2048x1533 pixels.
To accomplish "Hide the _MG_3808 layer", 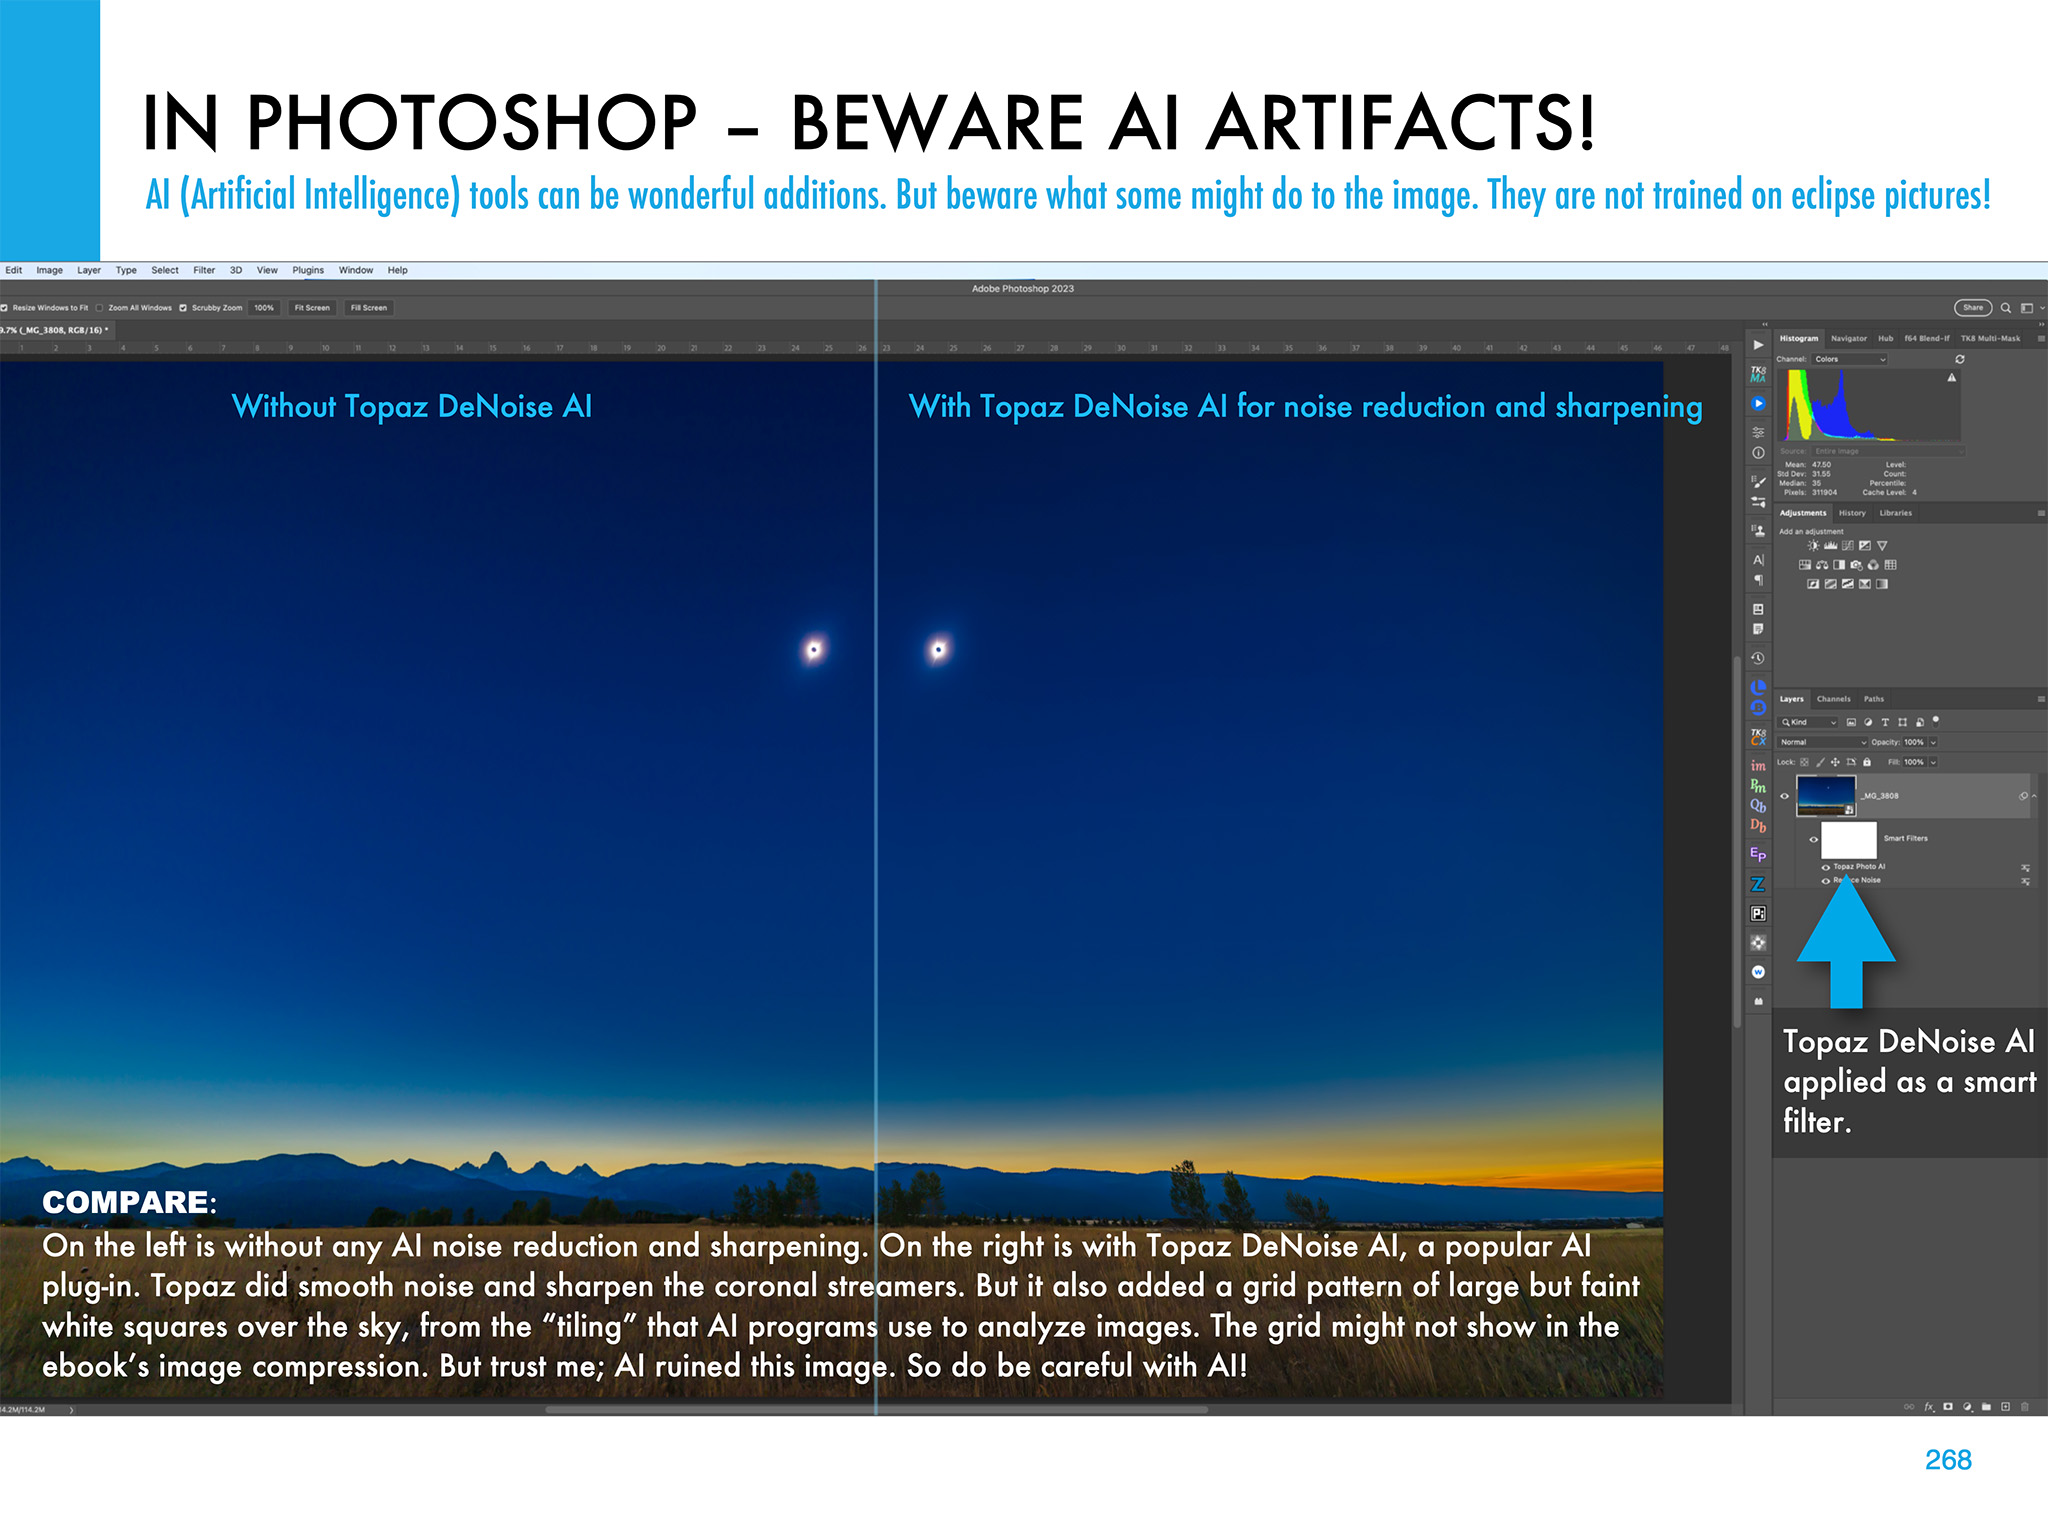I will click(1784, 796).
